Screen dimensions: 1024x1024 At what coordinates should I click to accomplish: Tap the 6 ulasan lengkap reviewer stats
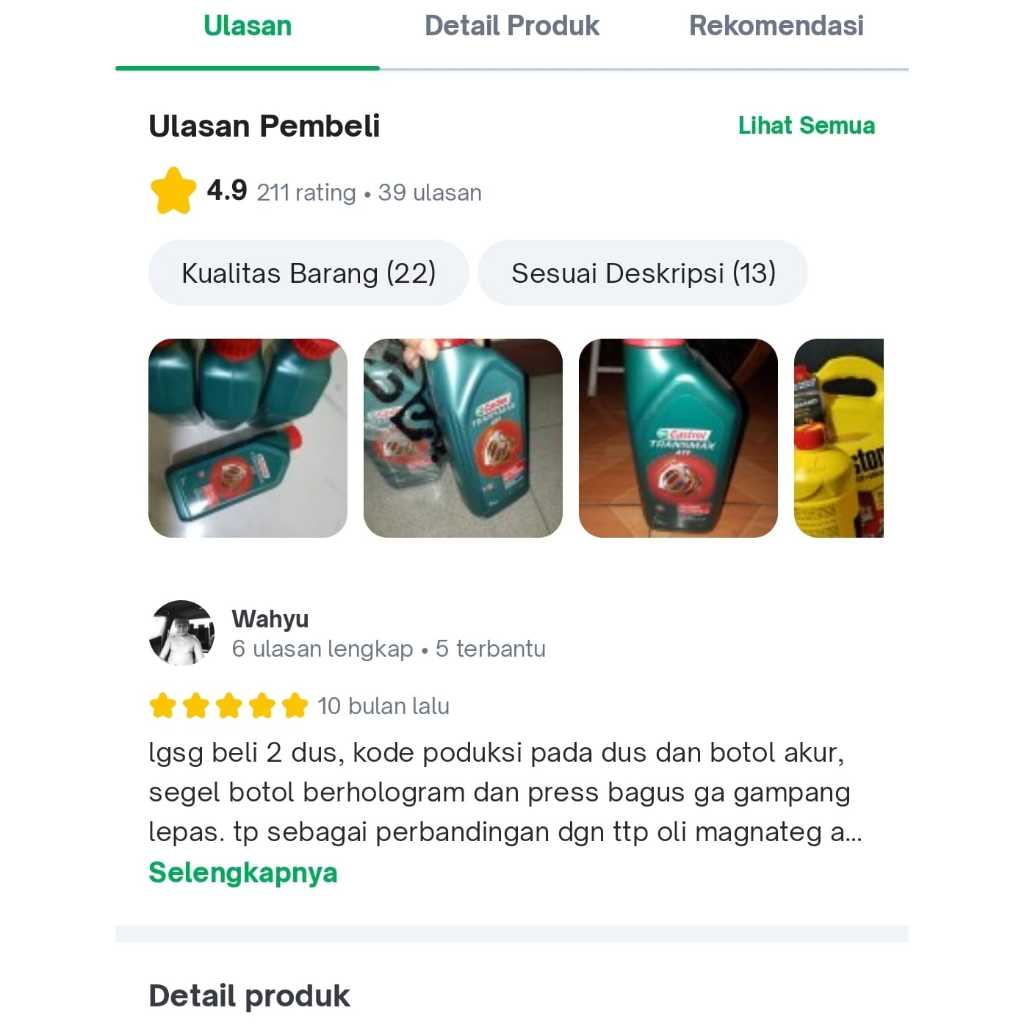(323, 648)
